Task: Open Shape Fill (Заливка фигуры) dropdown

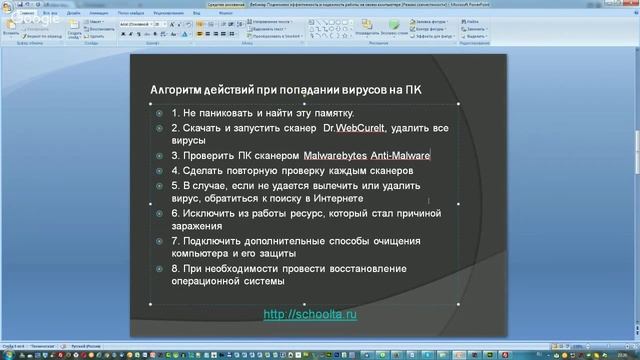Action: (429, 22)
